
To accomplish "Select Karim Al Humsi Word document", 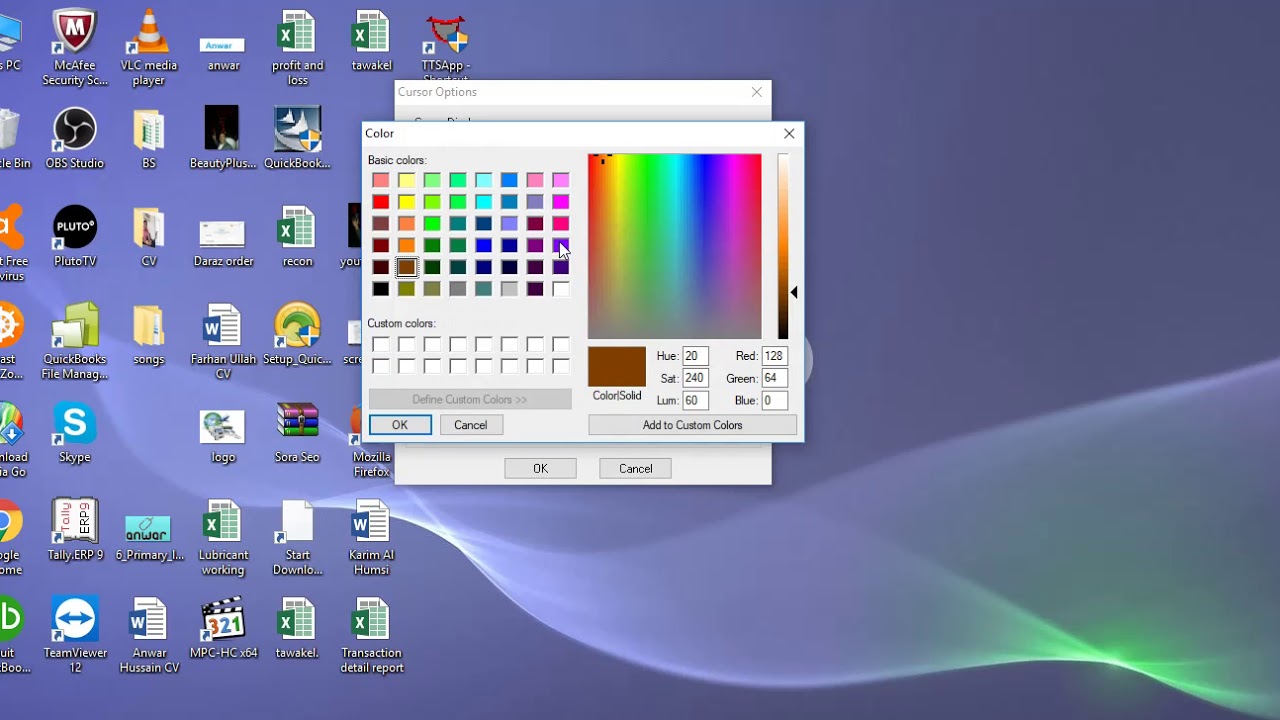I will (x=371, y=538).
